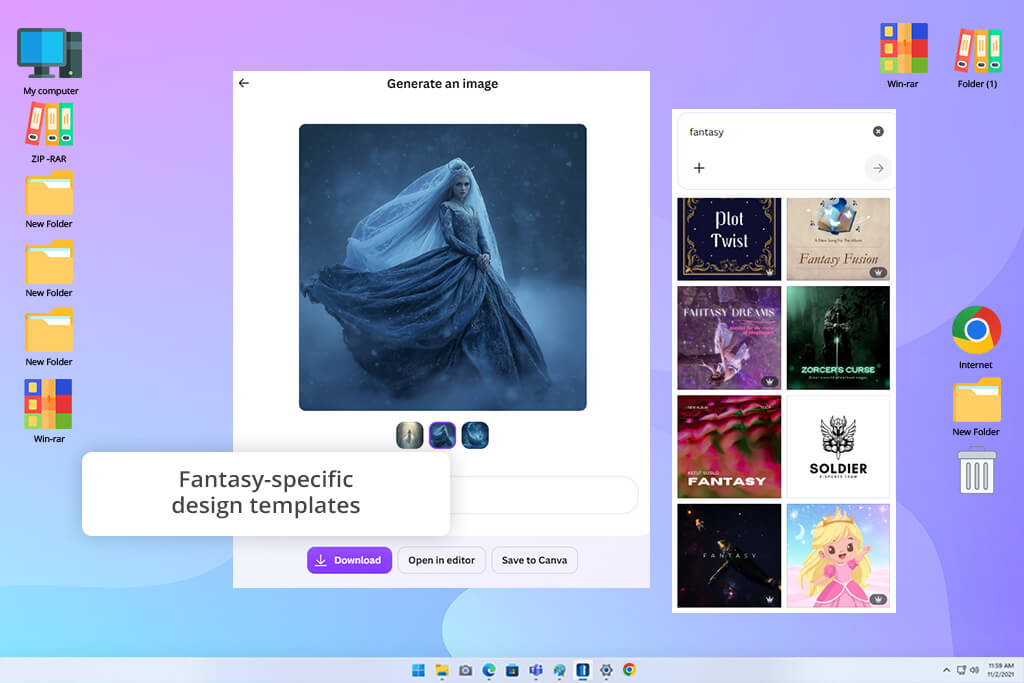Click the plus icon below the search box

(x=699, y=168)
